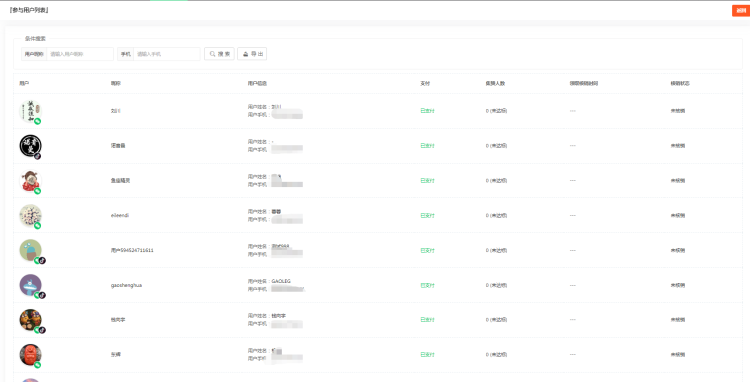Click green paid status in 用户594534711611 row
This screenshot has height=382, width=750.
428,251
